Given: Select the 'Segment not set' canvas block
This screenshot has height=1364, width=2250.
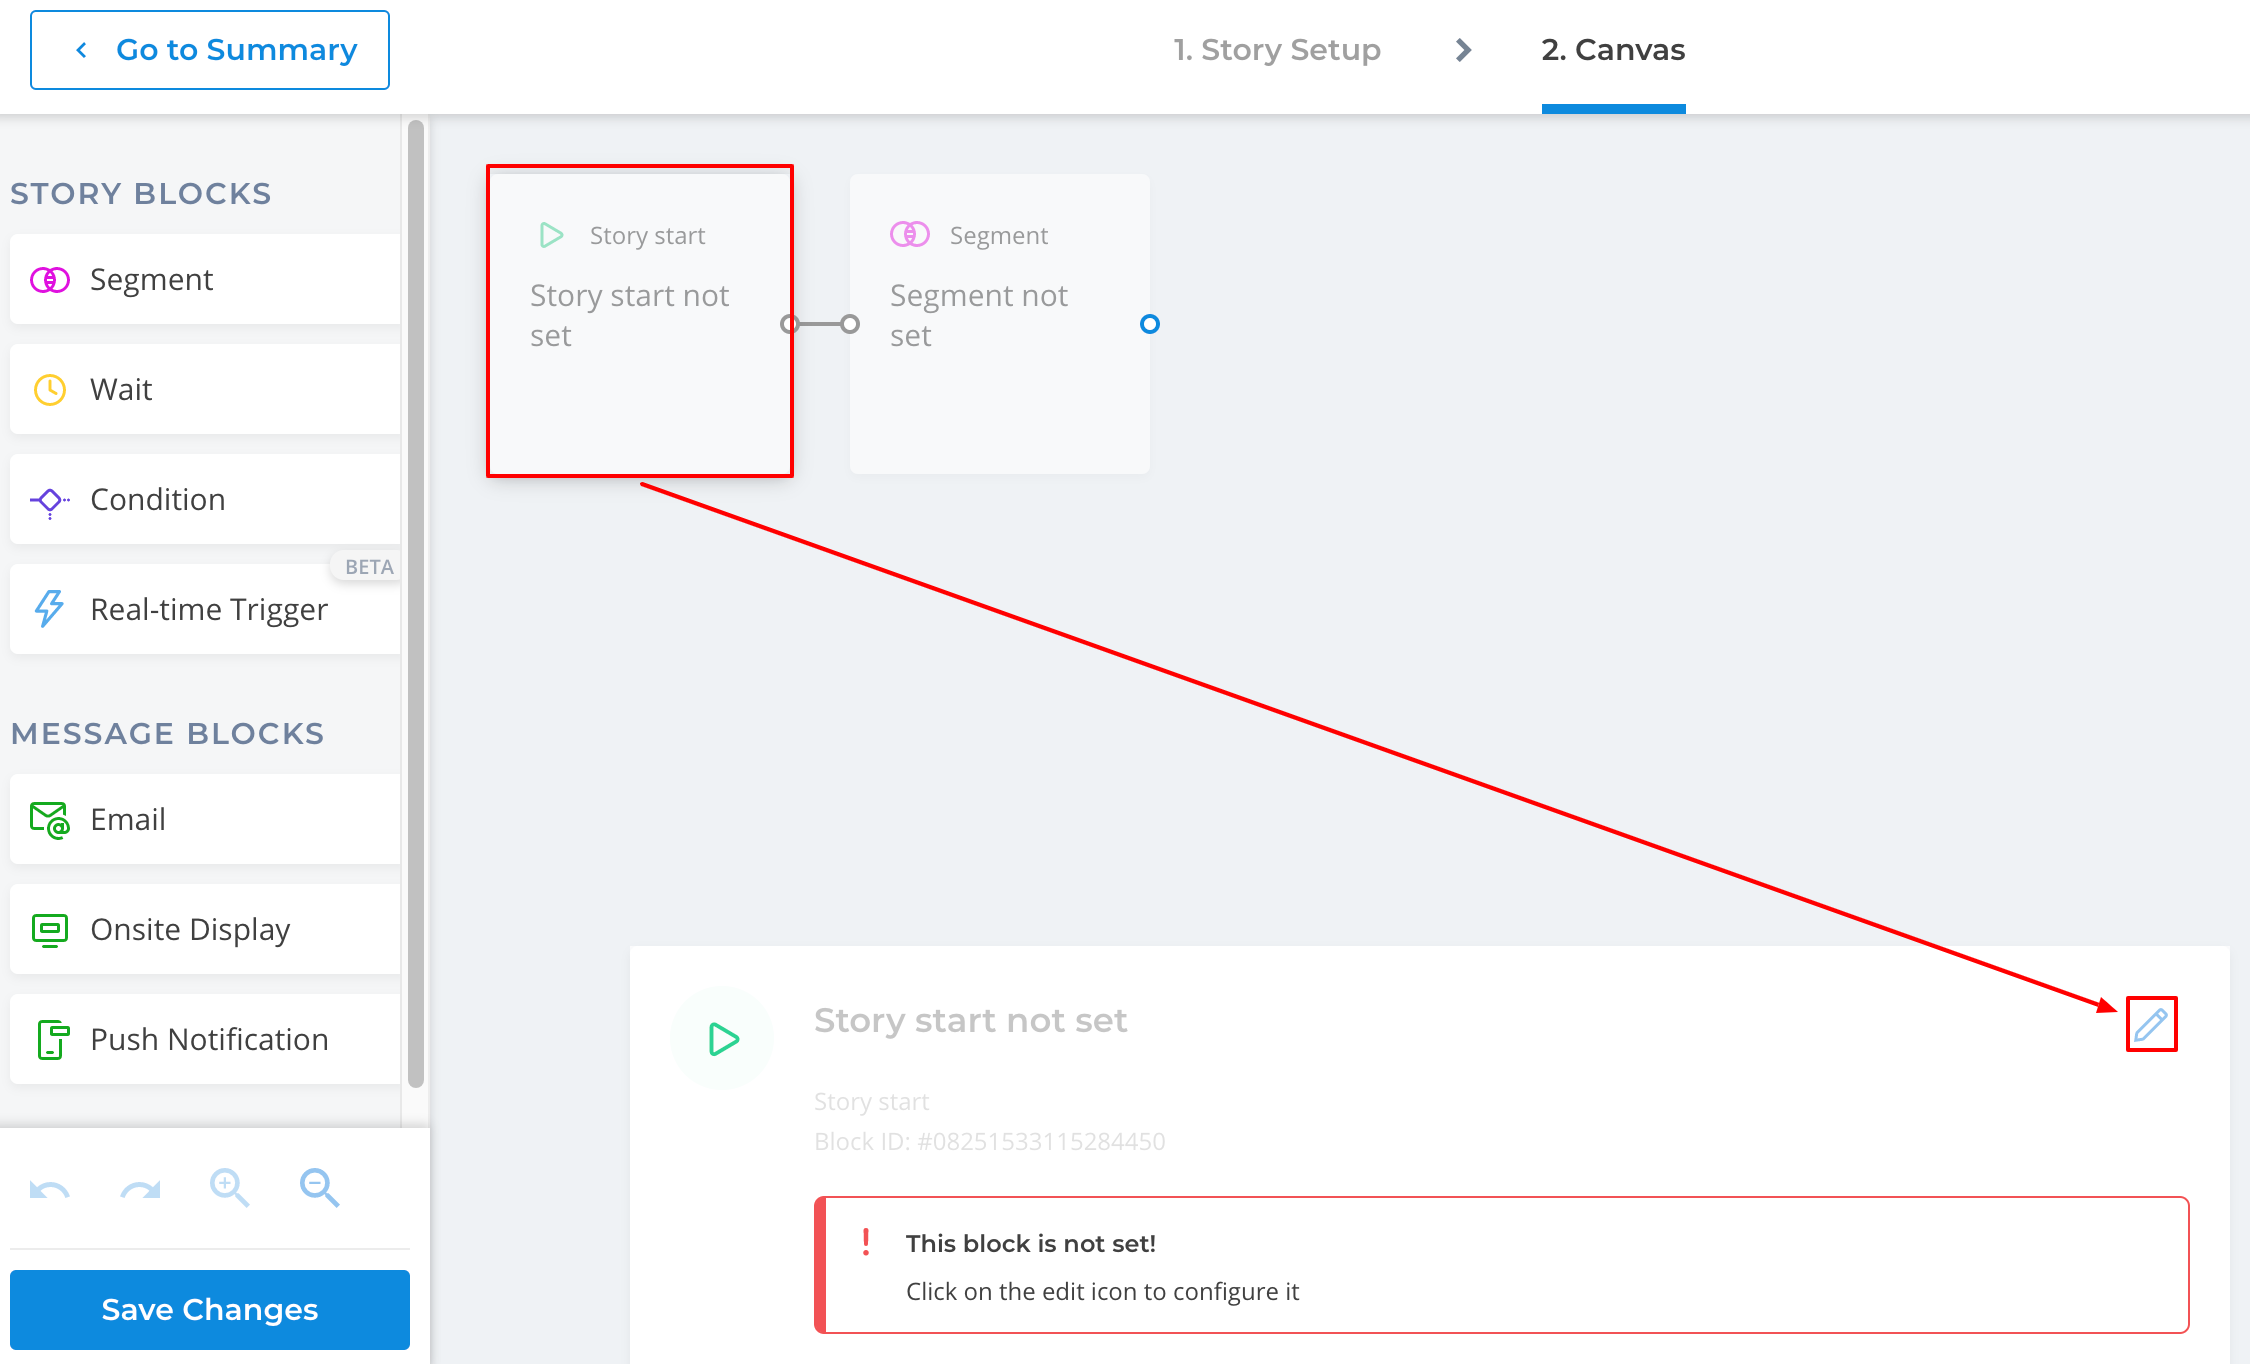Looking at the screenshot, I should pos(1000,324).
